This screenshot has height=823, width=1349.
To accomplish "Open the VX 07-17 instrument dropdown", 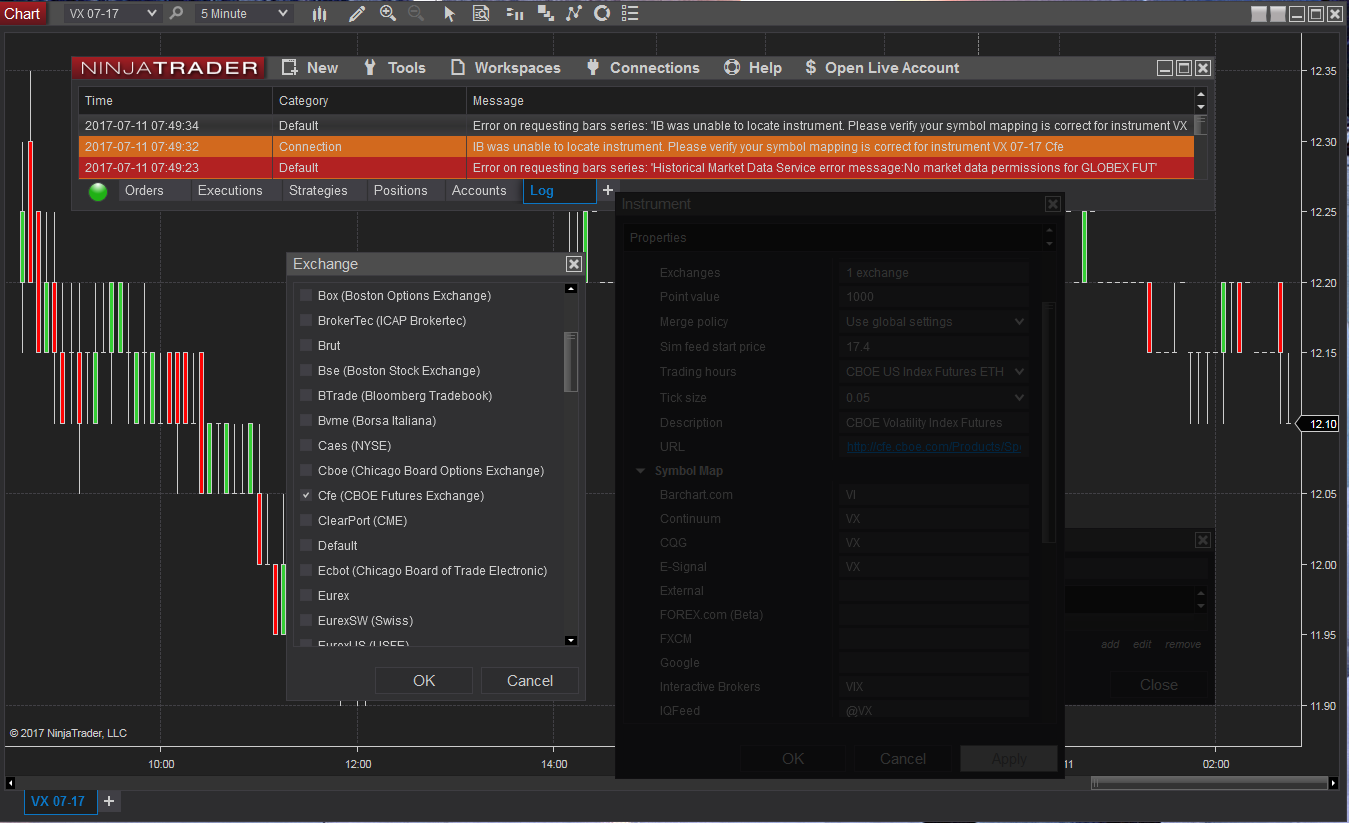I will [x=112, y=14].
